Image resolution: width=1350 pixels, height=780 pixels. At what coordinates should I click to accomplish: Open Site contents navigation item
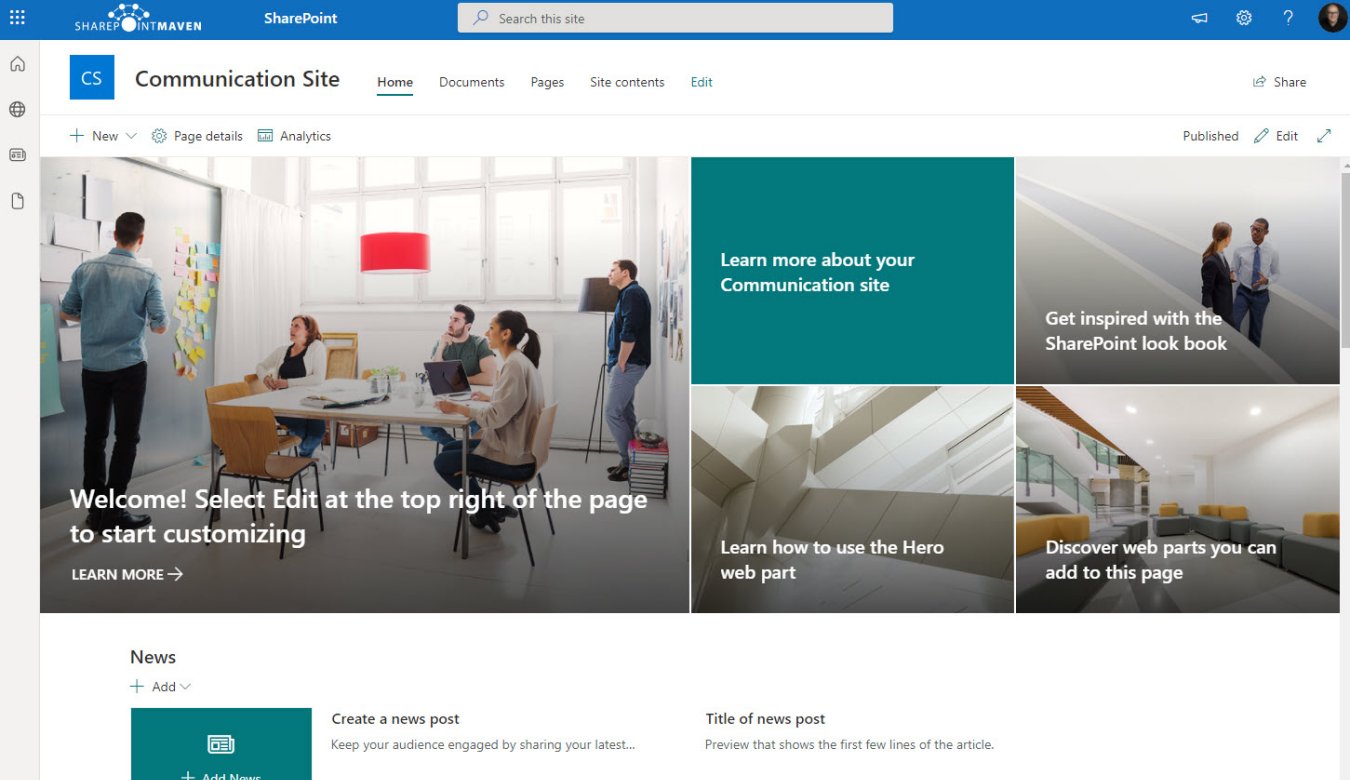tap(627, 82)
